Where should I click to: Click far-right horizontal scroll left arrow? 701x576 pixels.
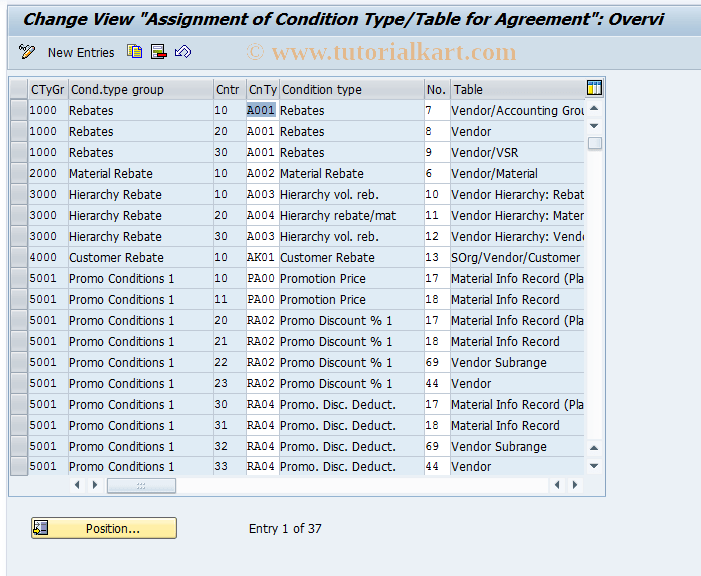tap(557, 485)
